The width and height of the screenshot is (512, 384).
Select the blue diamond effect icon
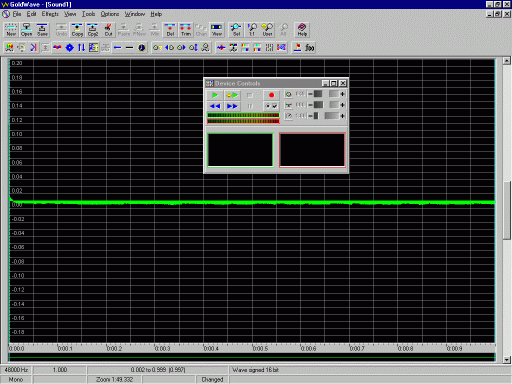point(69,48)
